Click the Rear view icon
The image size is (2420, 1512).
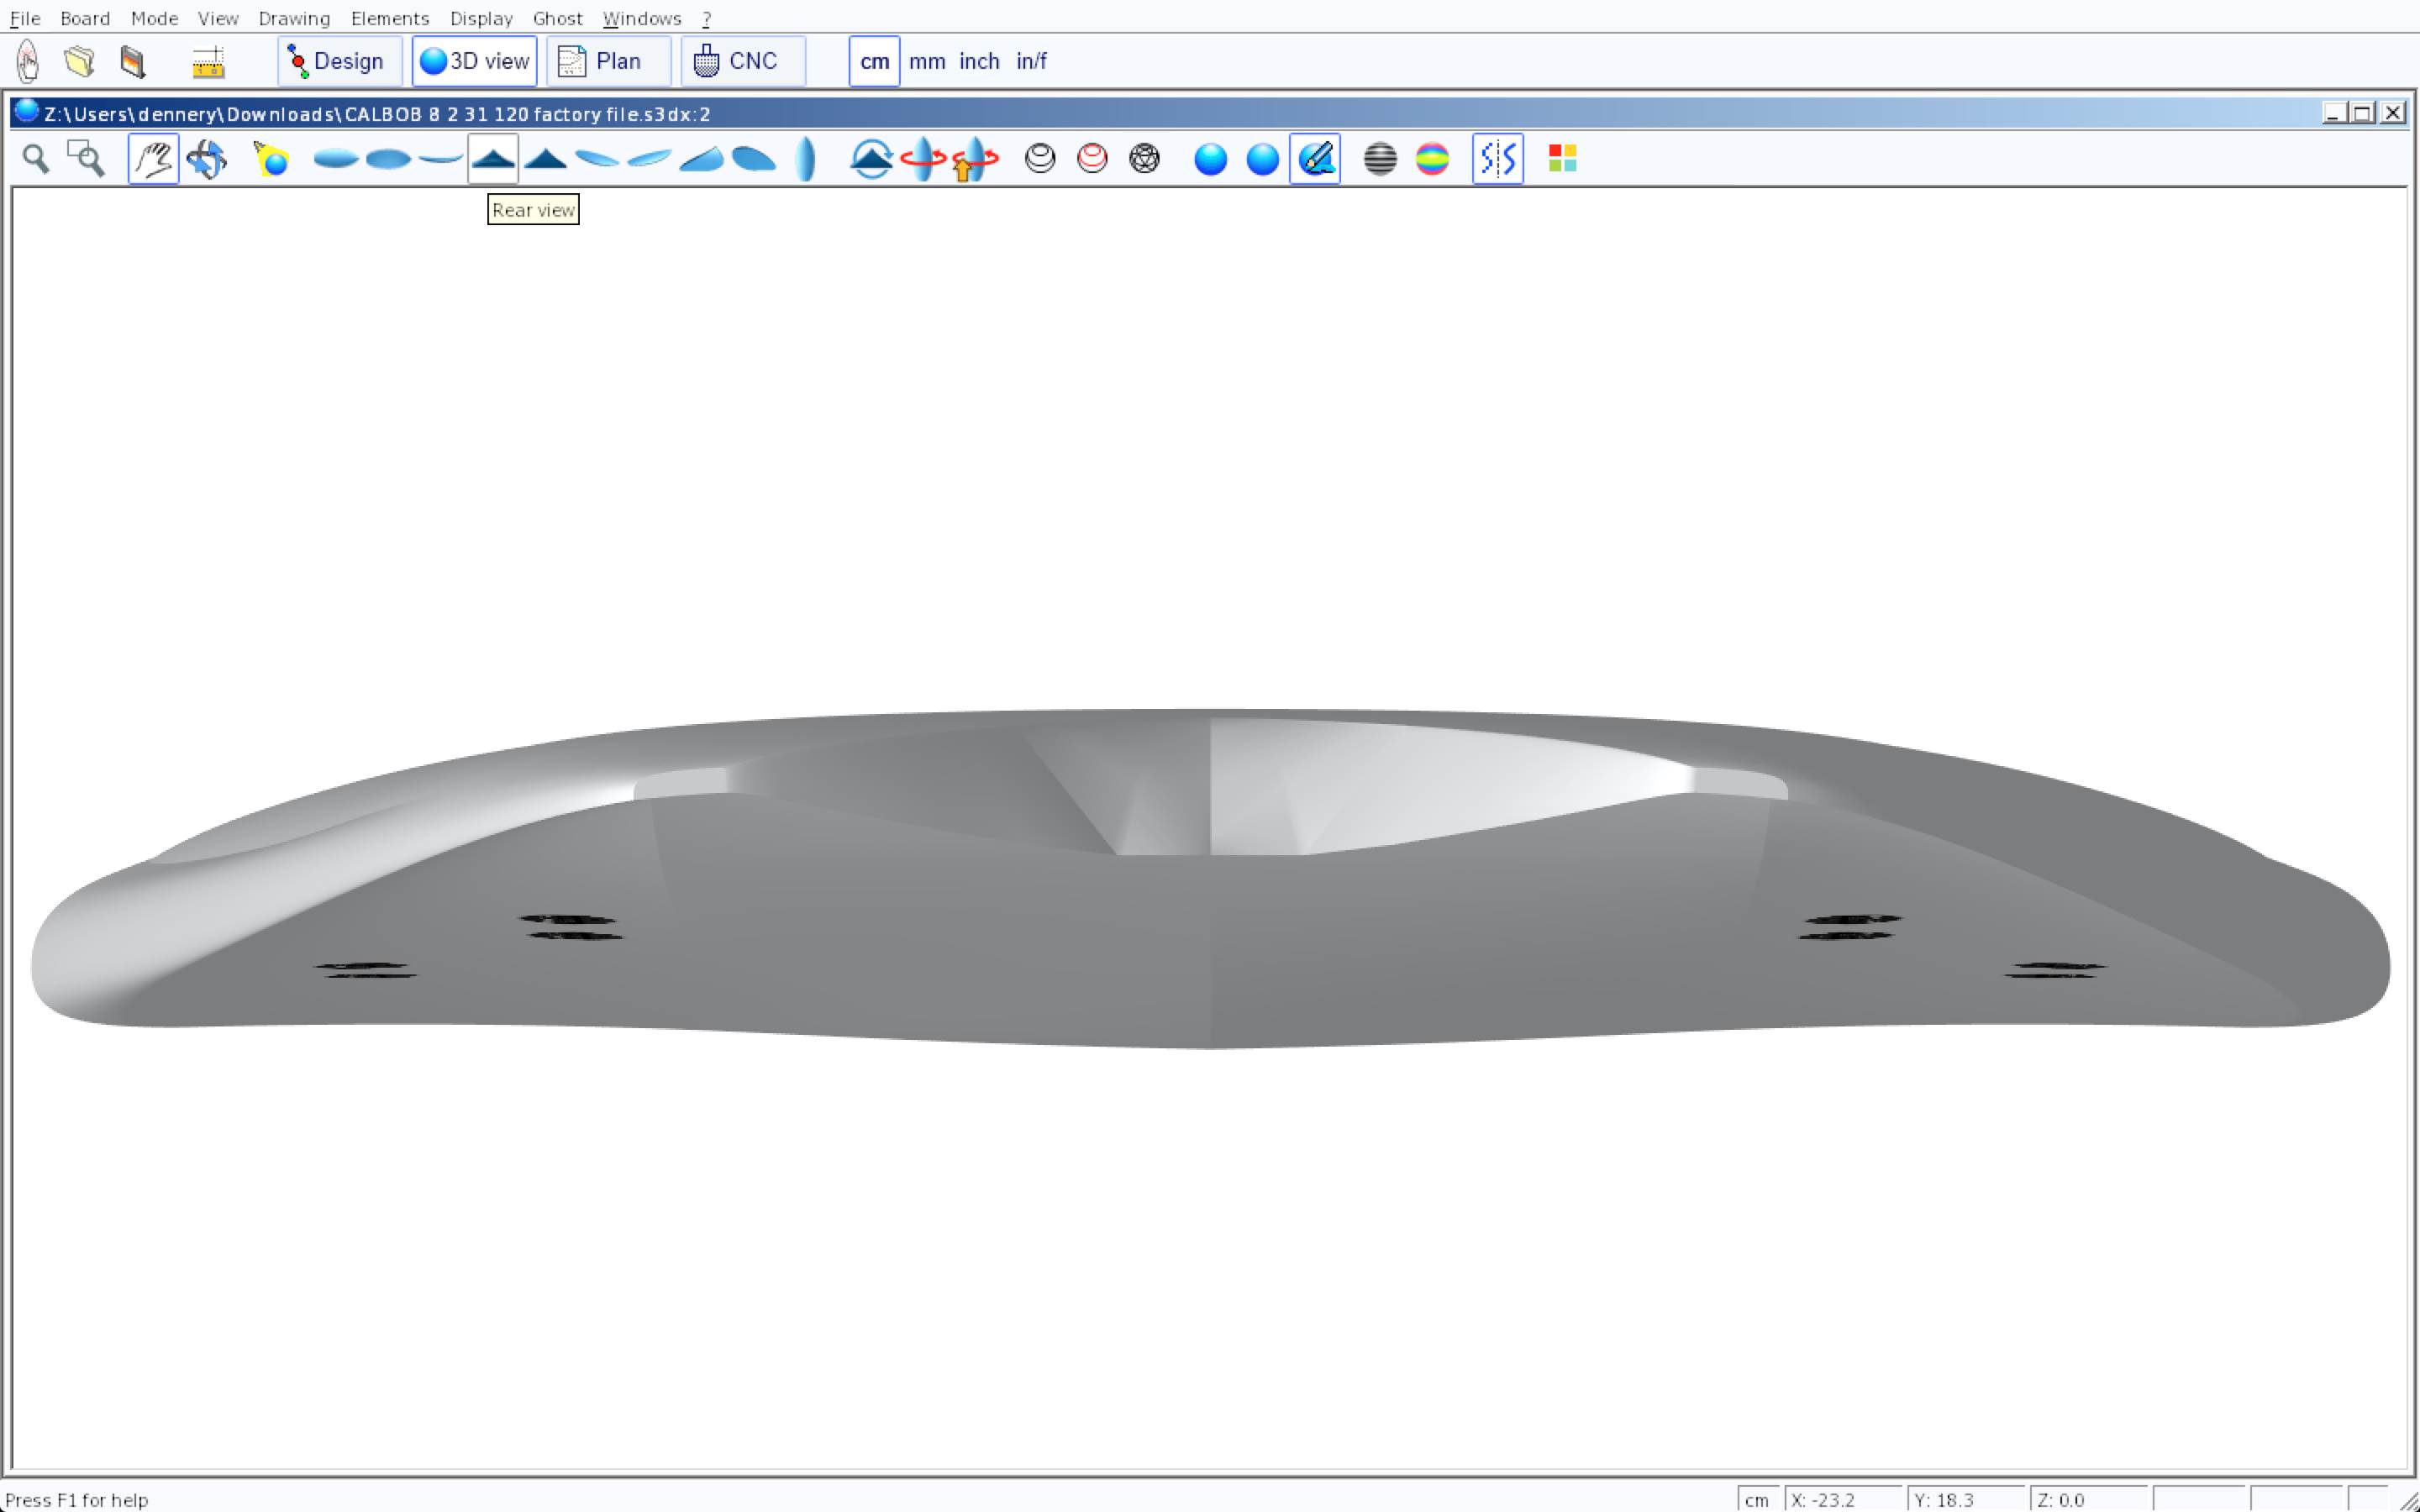click(493, 159)
